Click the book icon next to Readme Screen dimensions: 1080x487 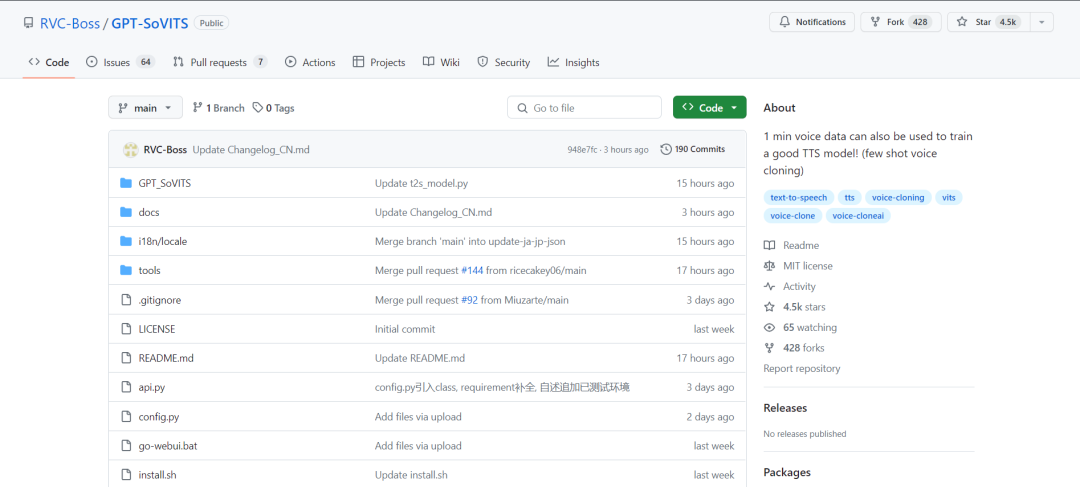tap(769, 245)
